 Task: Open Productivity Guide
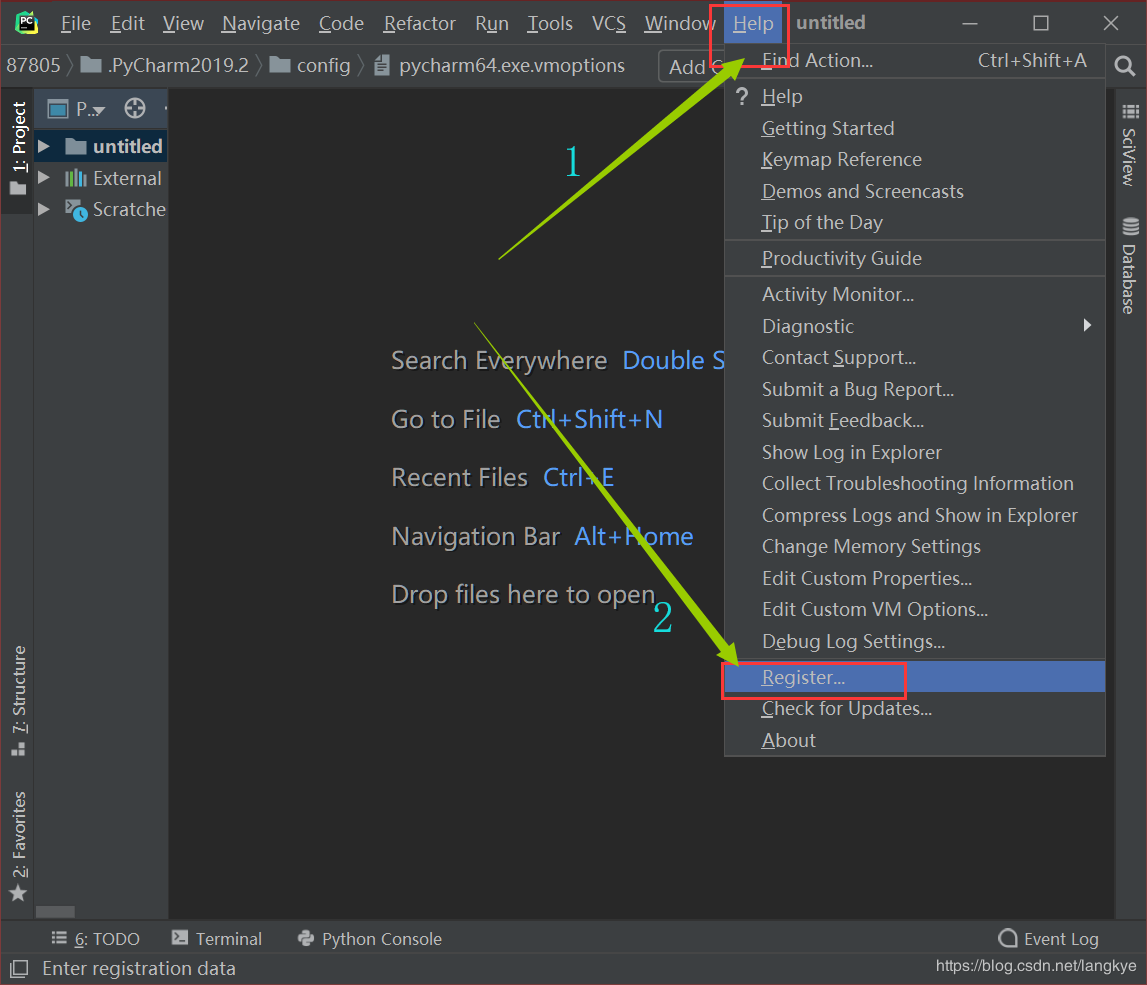(914, 258)
